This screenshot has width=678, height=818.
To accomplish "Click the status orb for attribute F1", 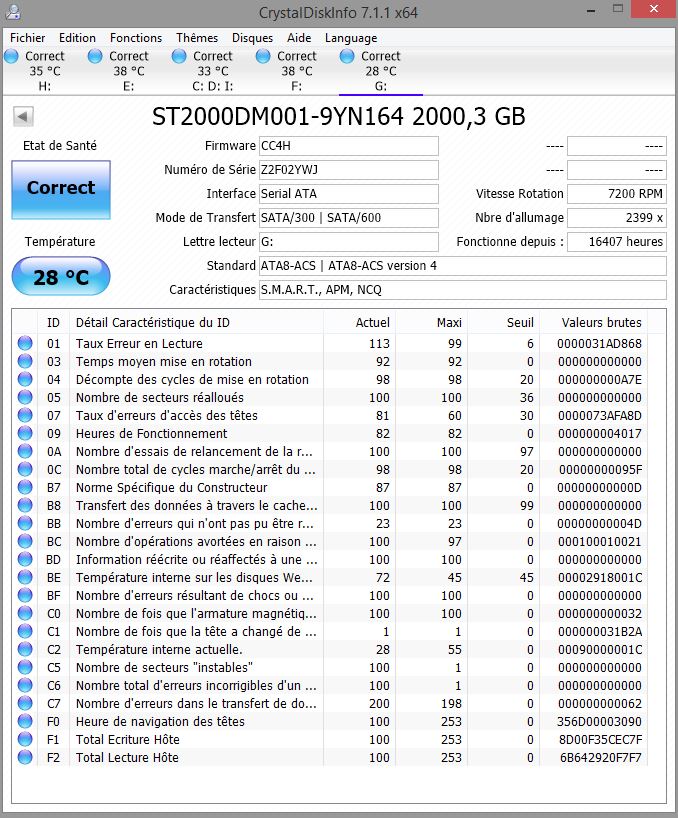I will [25, 739].
